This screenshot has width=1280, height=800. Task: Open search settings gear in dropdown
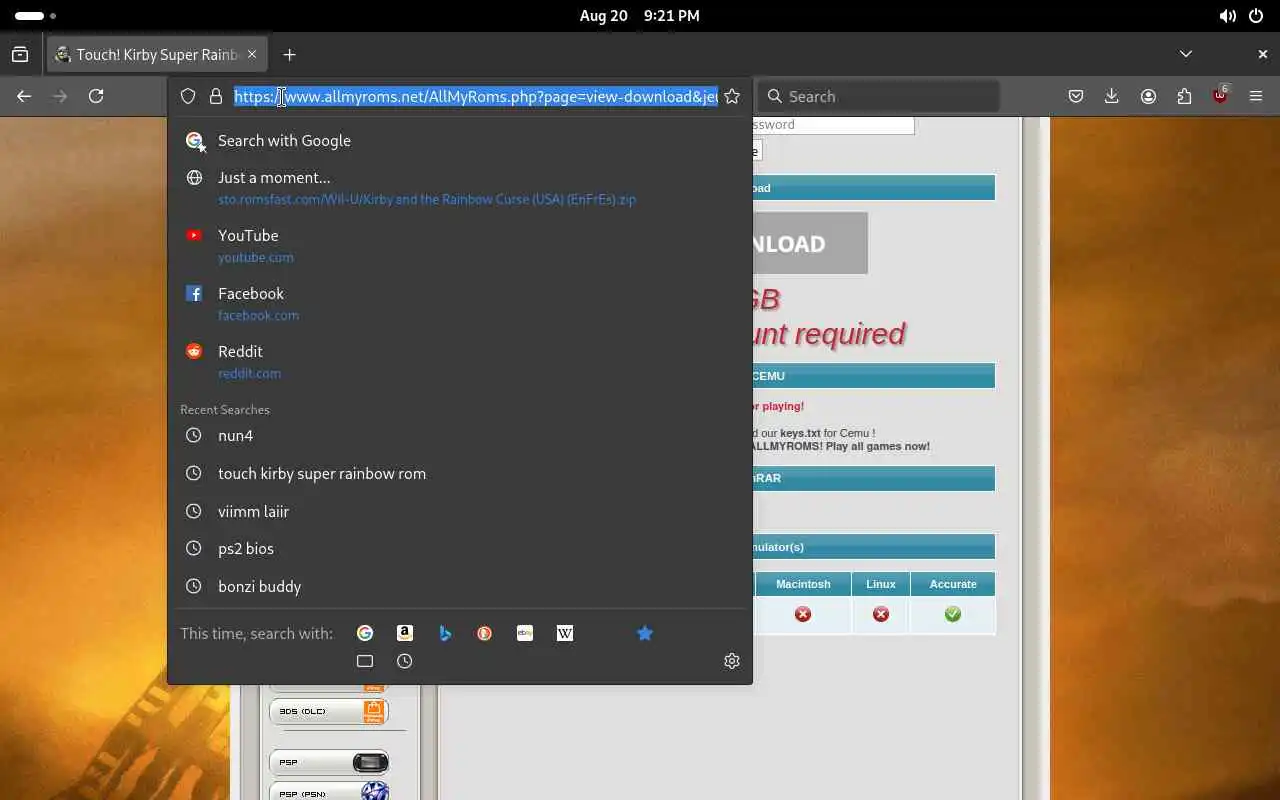[x=732, y=661]
